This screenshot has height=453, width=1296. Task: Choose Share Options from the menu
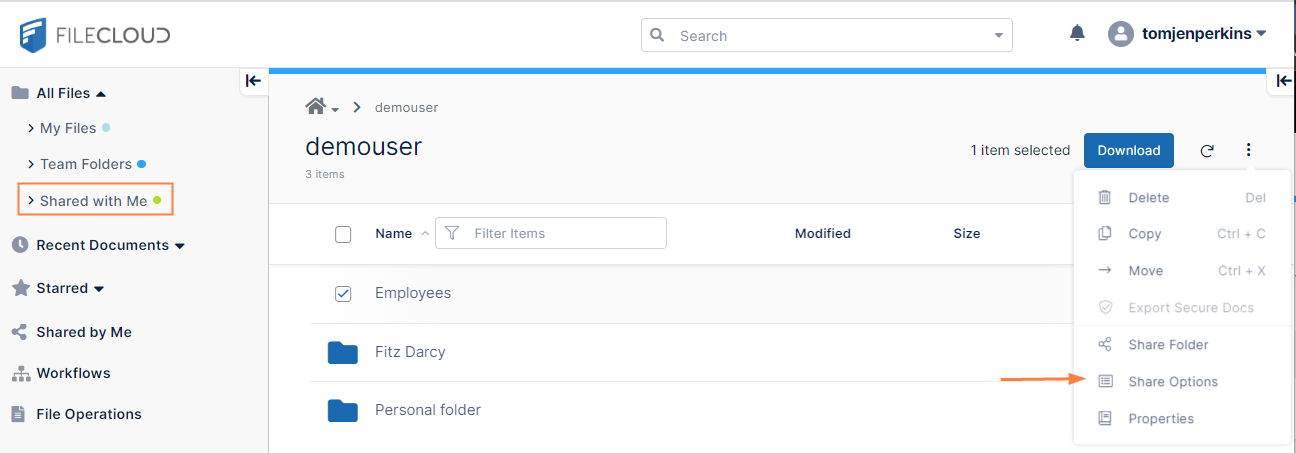pyautogui.click(x=1172, y=382)
